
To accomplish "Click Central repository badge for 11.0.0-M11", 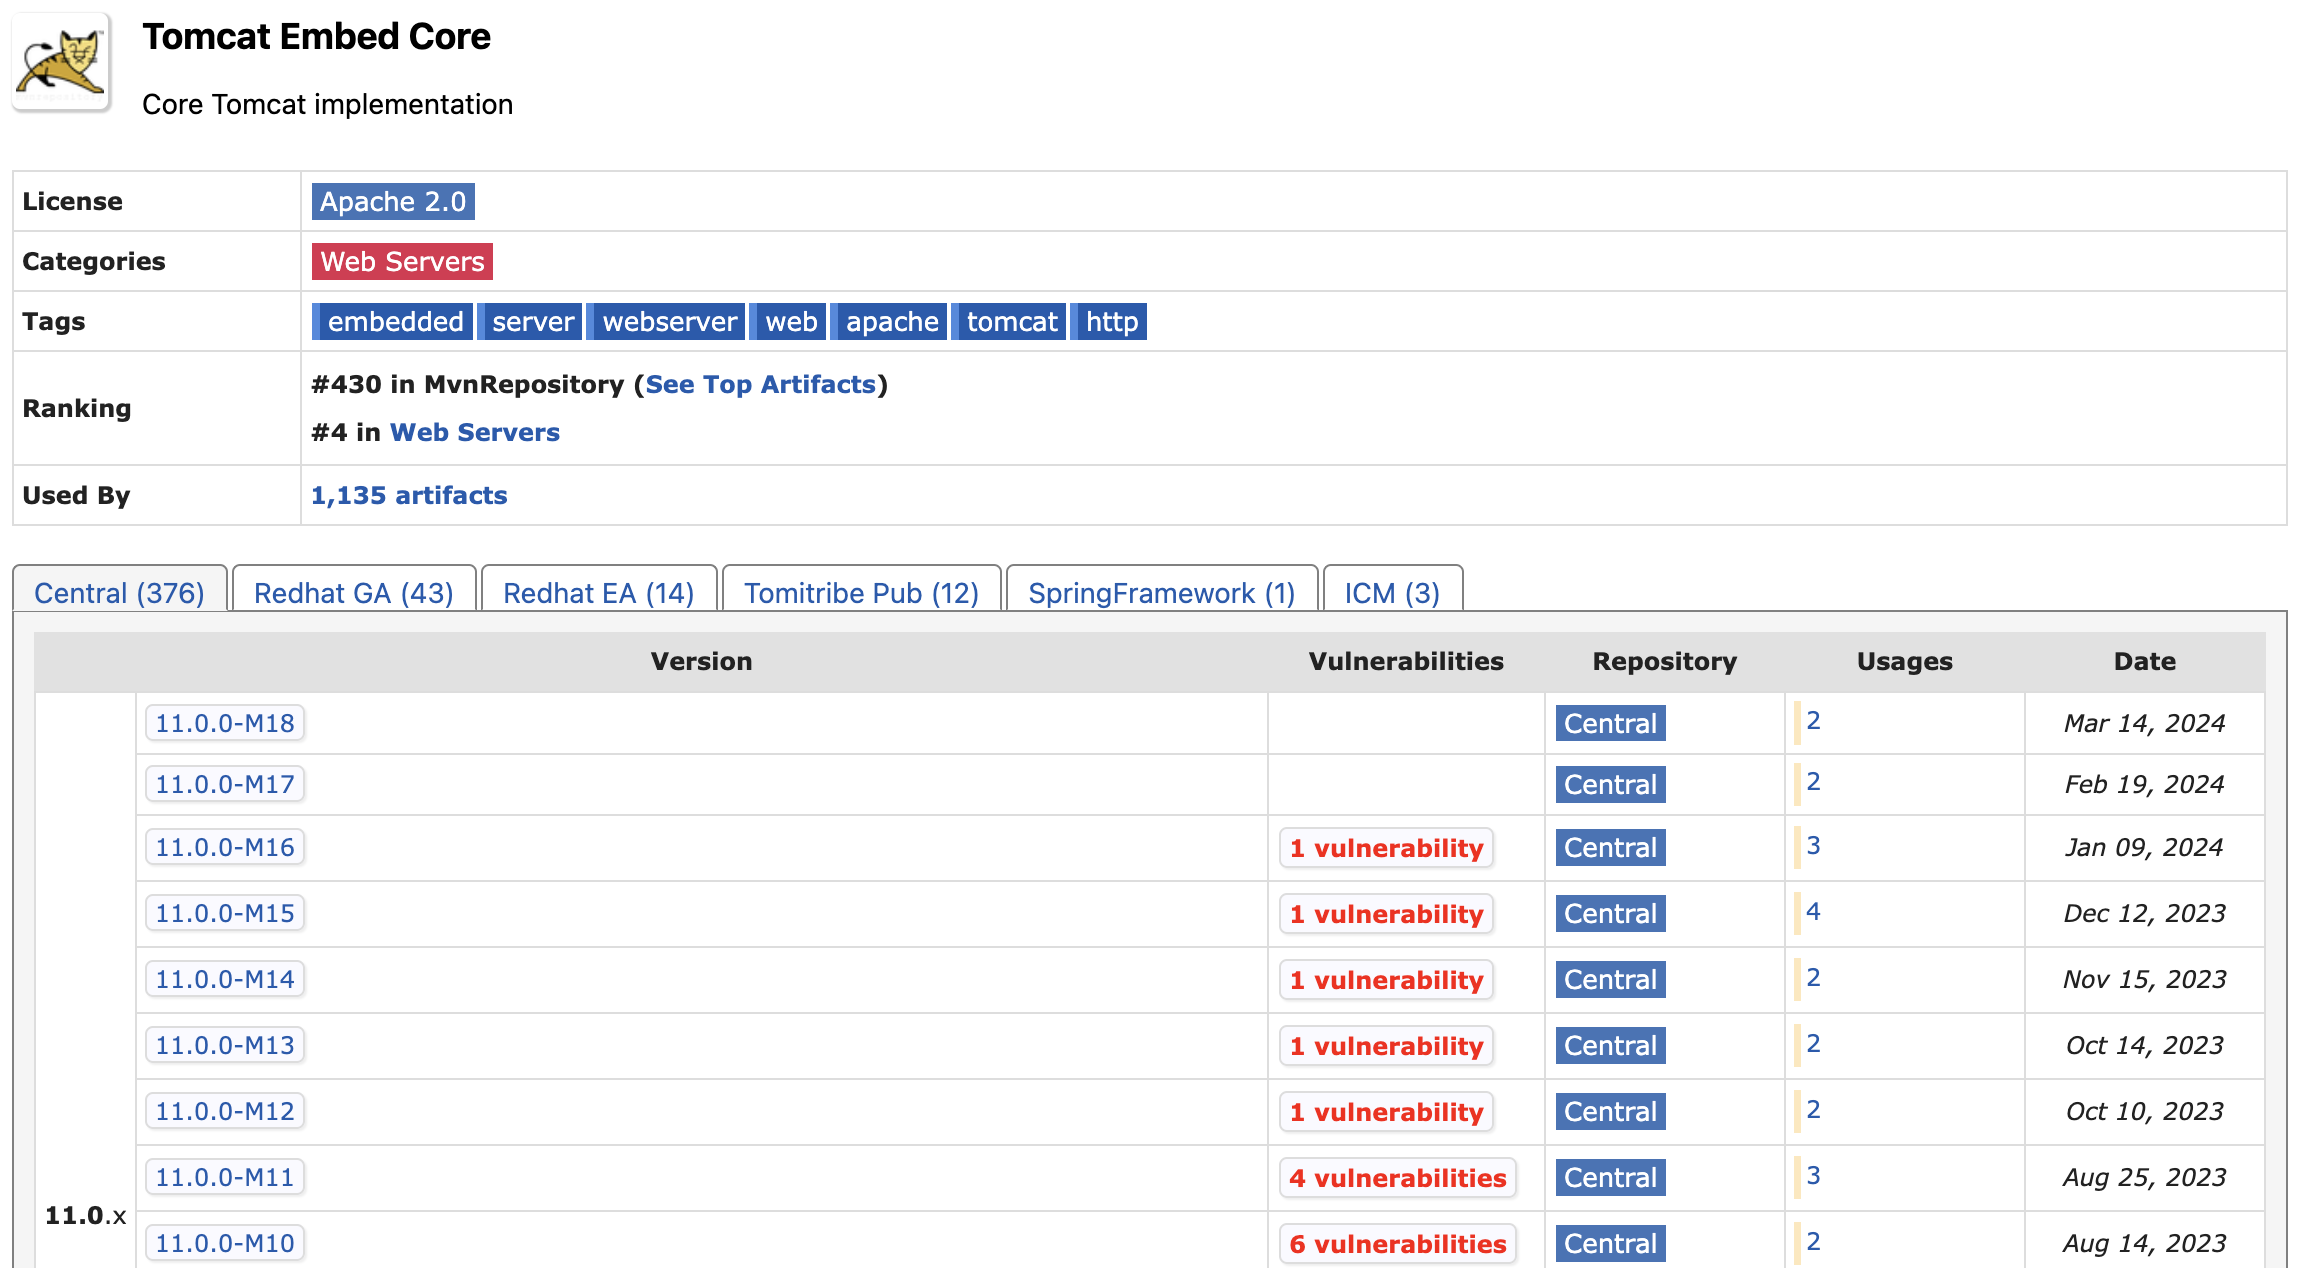I will tap(1610, 1177).
